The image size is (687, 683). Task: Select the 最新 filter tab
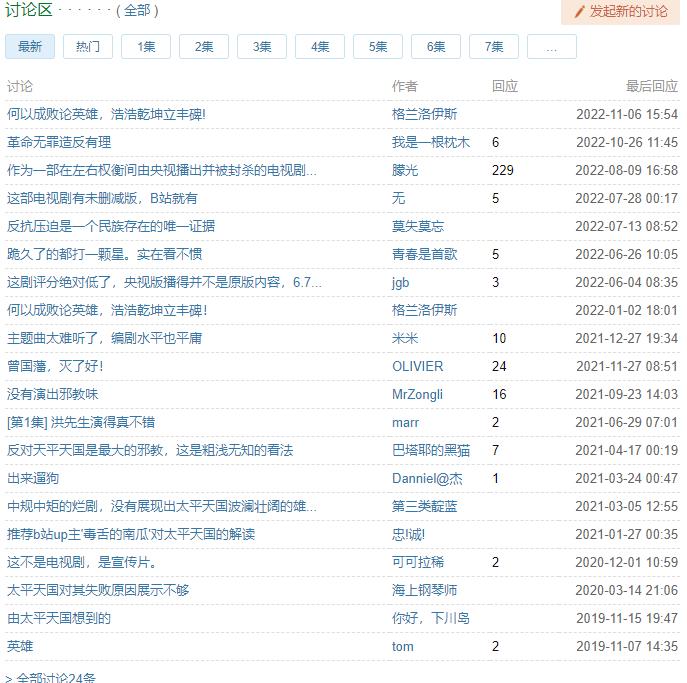pos(30,47)
